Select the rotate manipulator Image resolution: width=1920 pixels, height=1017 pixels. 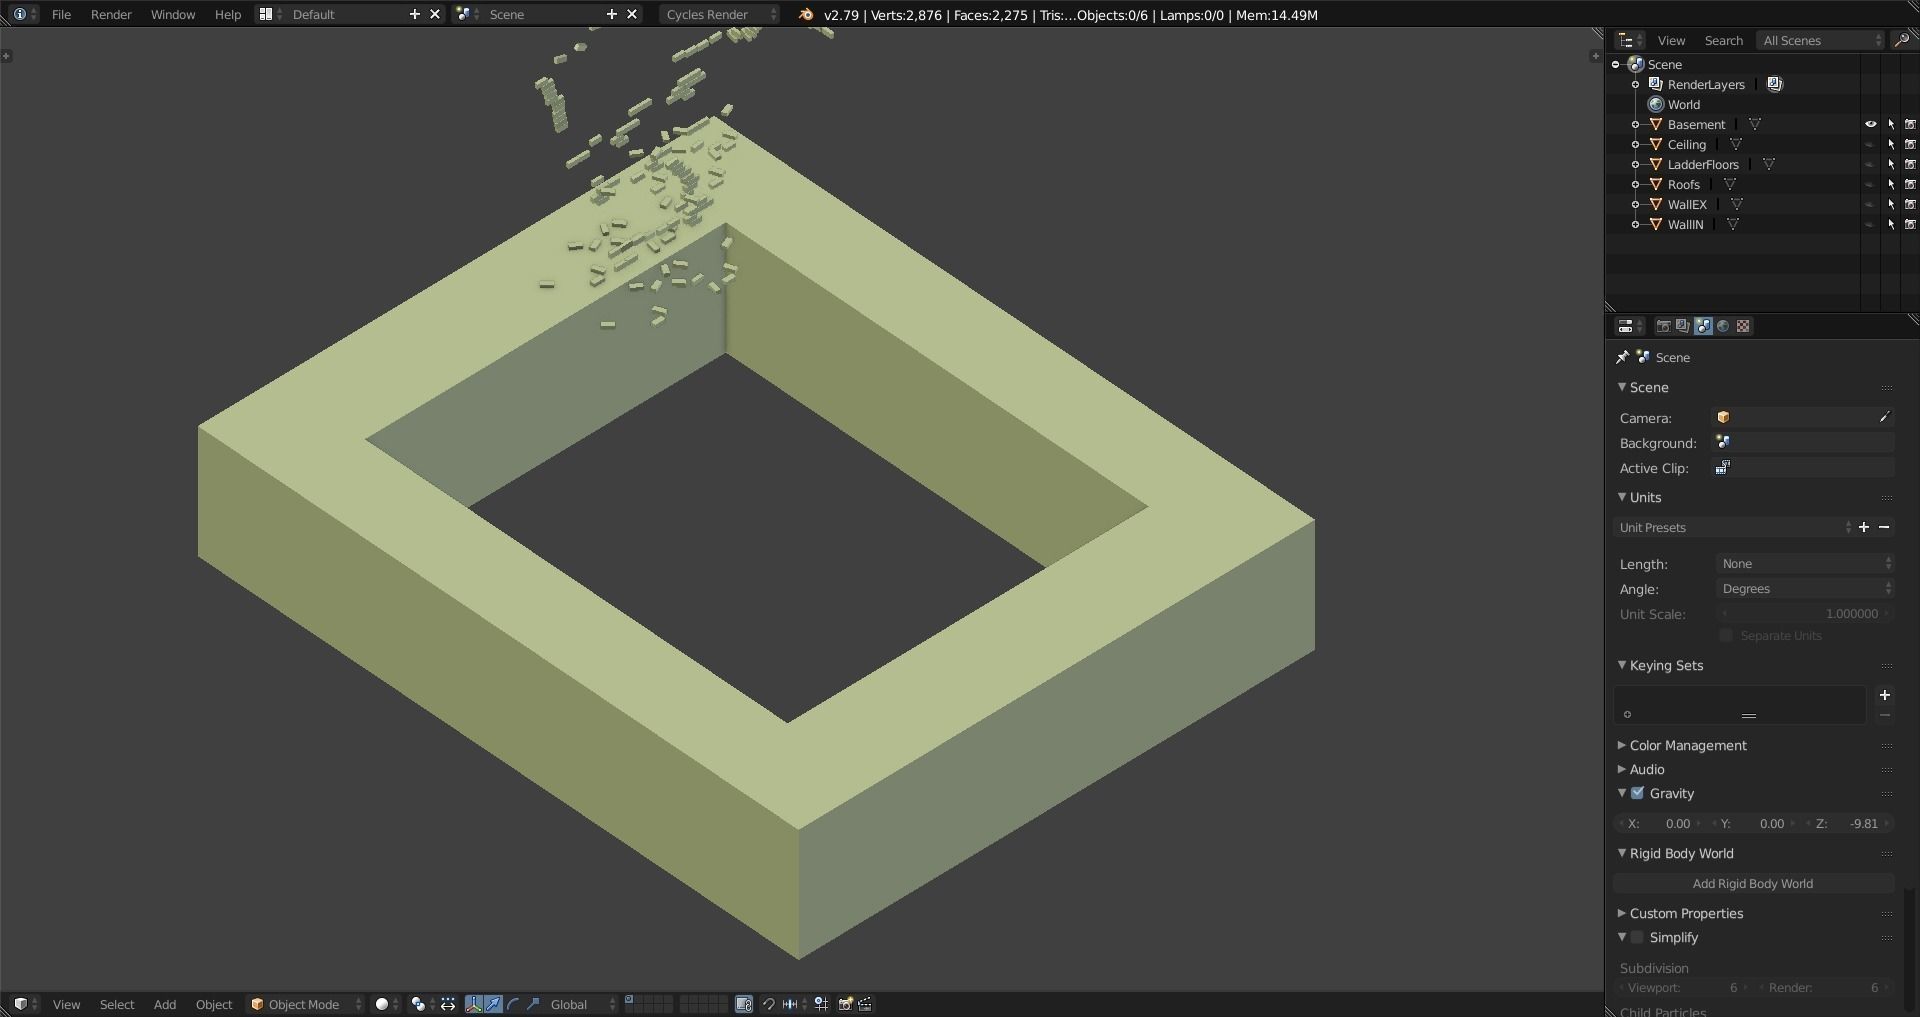pos(514,1004)
